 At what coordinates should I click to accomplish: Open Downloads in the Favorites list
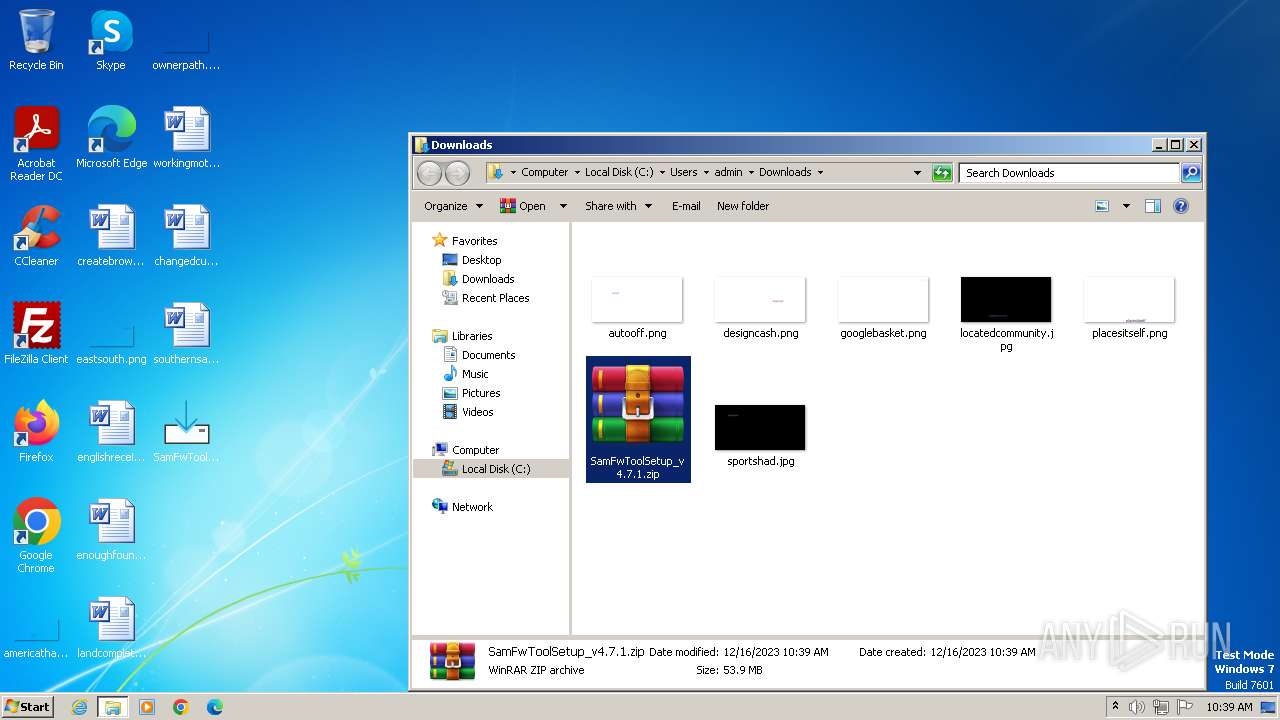pyautogui.click(x=488, y=279)
